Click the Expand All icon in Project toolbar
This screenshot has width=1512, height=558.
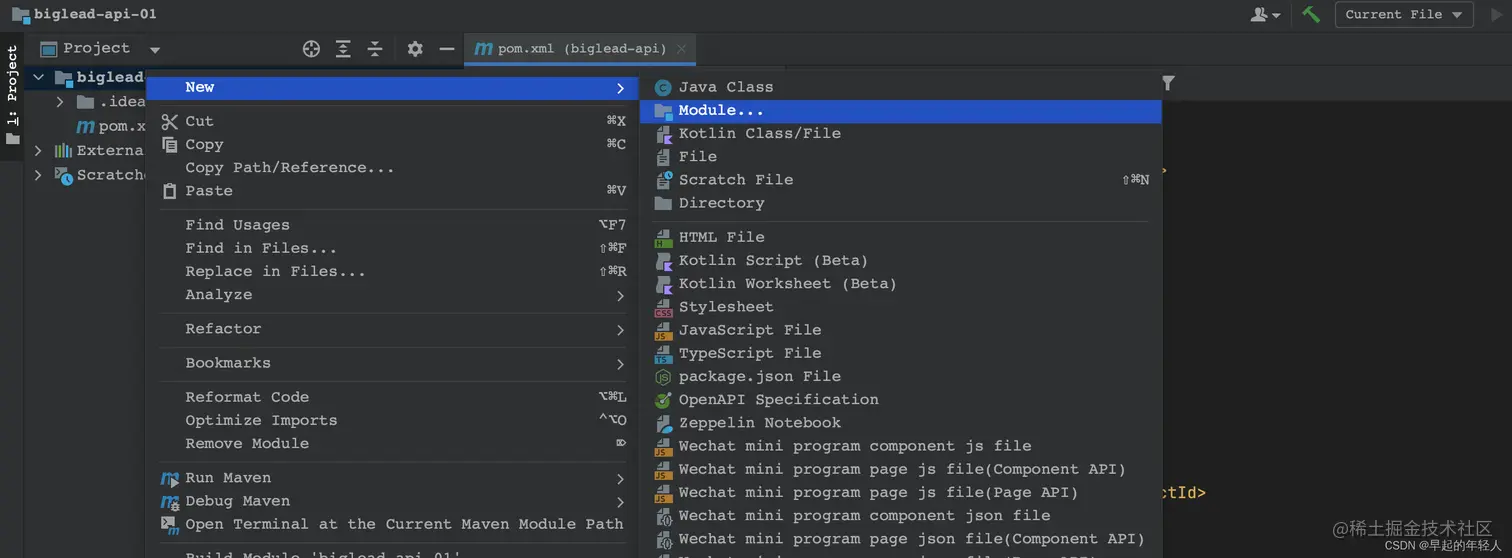343,48
